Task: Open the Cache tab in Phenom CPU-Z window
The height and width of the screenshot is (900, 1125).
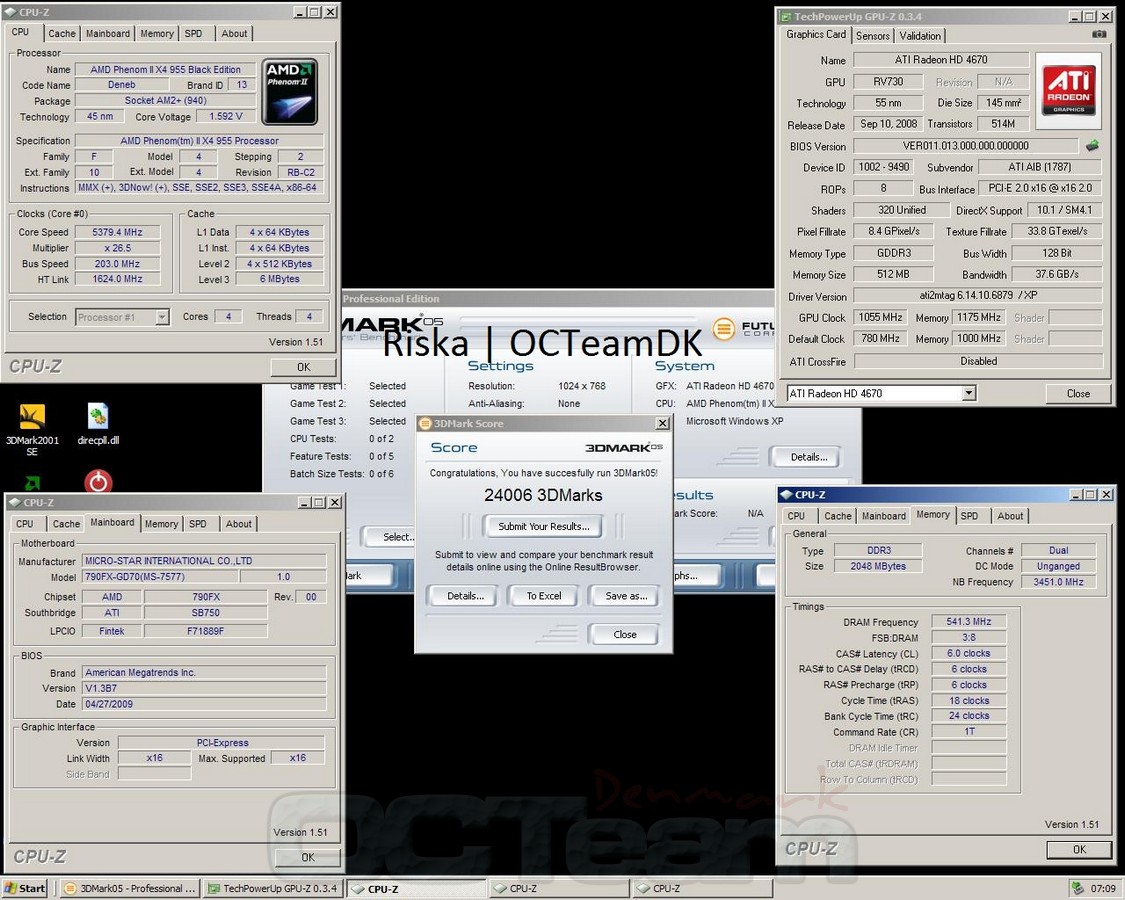Action: (x=62, y=34)
